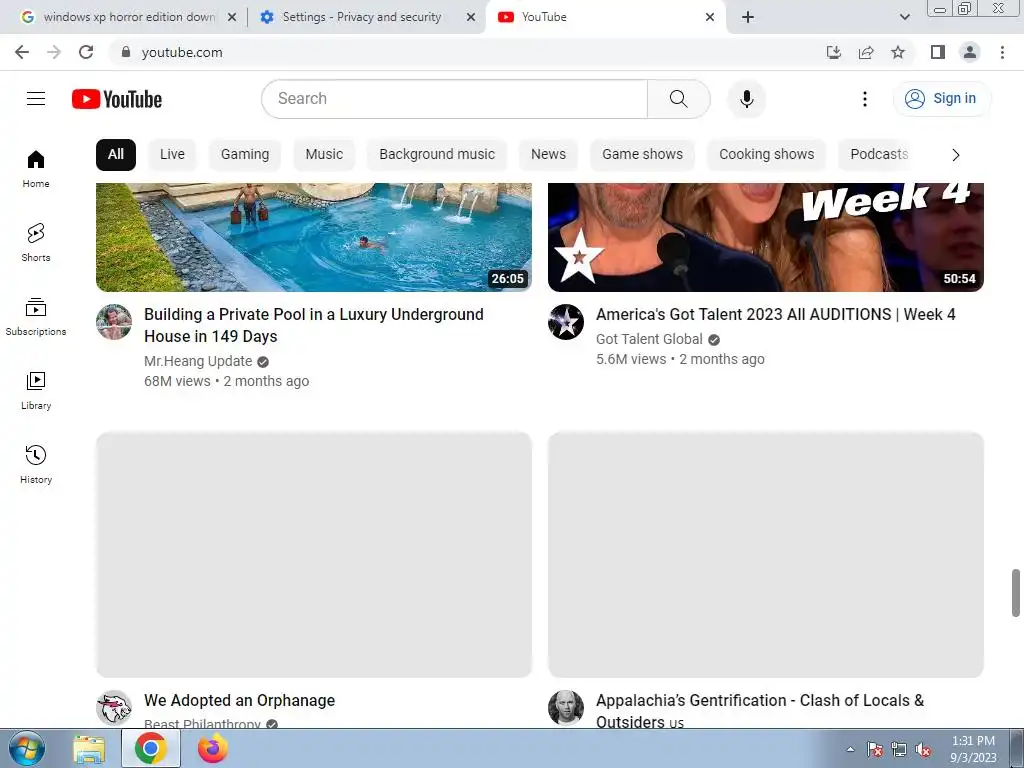Click Beast Philanthropy channel avatar

point(114,708)
